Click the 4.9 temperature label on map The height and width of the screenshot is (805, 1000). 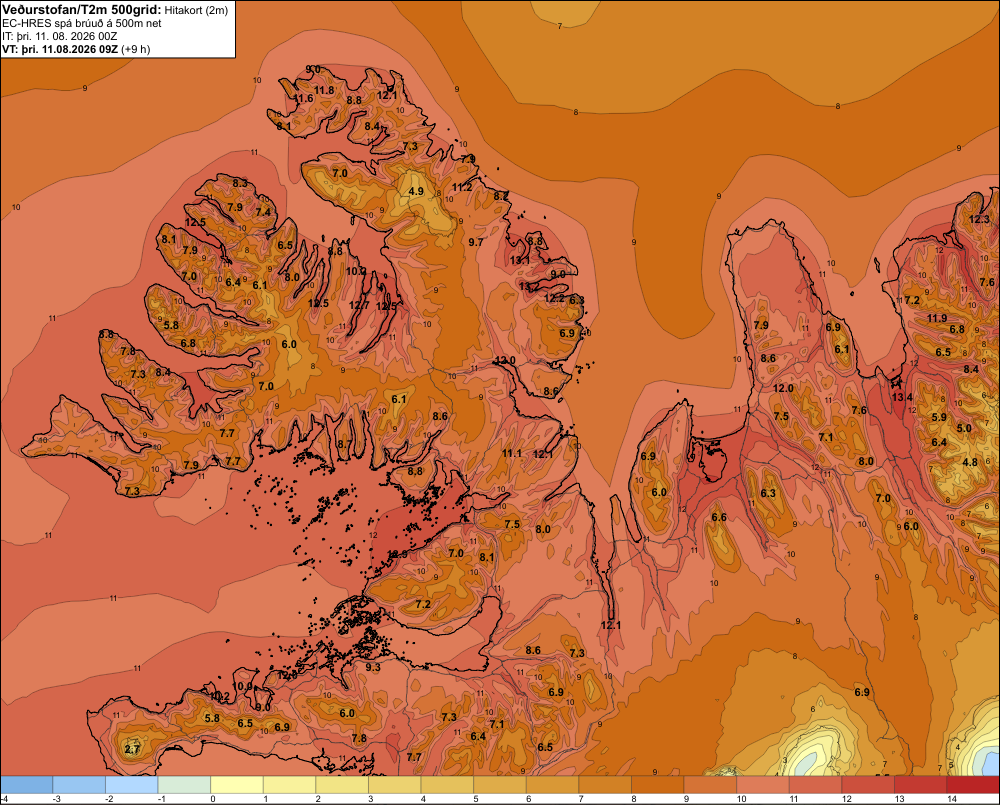coord(416,191)
